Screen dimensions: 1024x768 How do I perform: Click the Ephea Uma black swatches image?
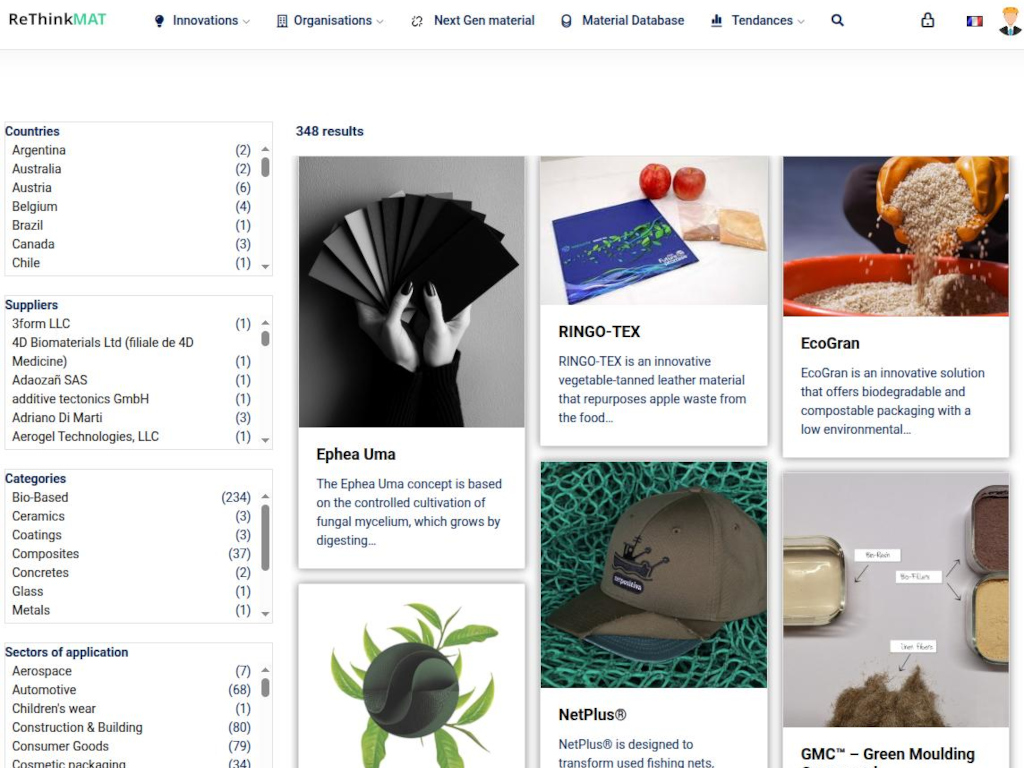coord(411,292)
